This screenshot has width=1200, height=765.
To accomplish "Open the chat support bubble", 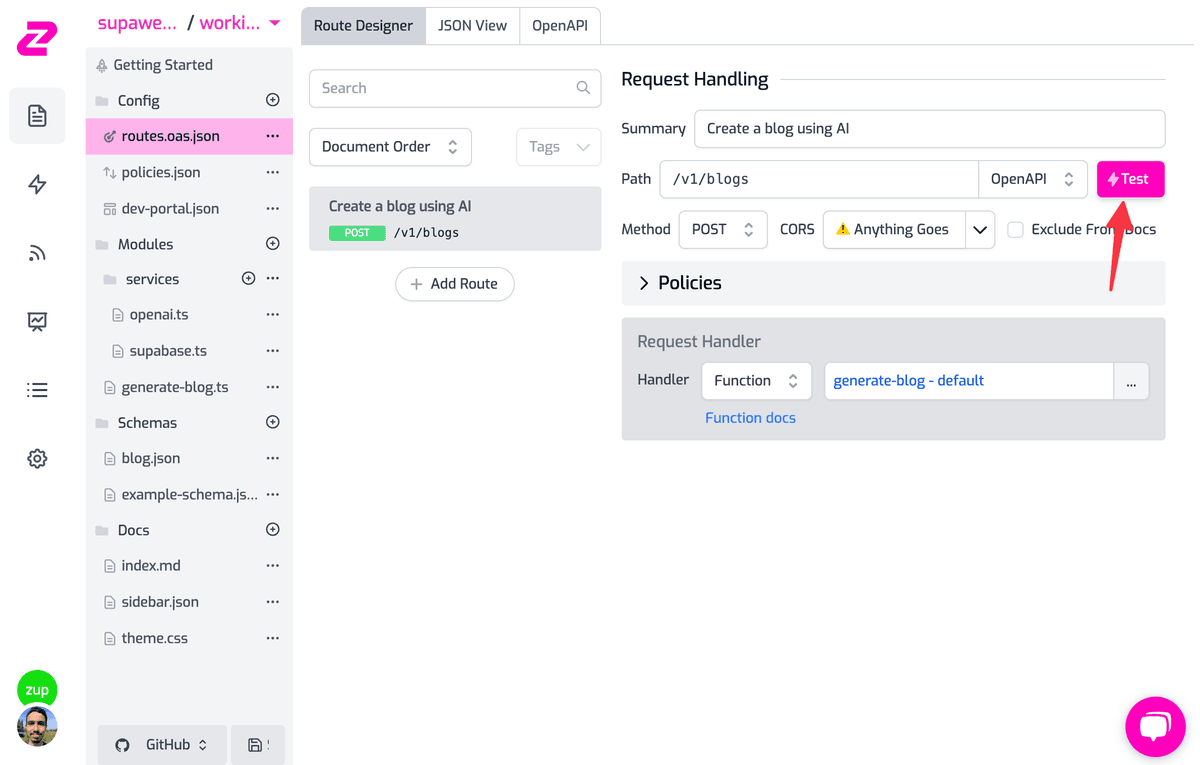I will point(1155,726).
